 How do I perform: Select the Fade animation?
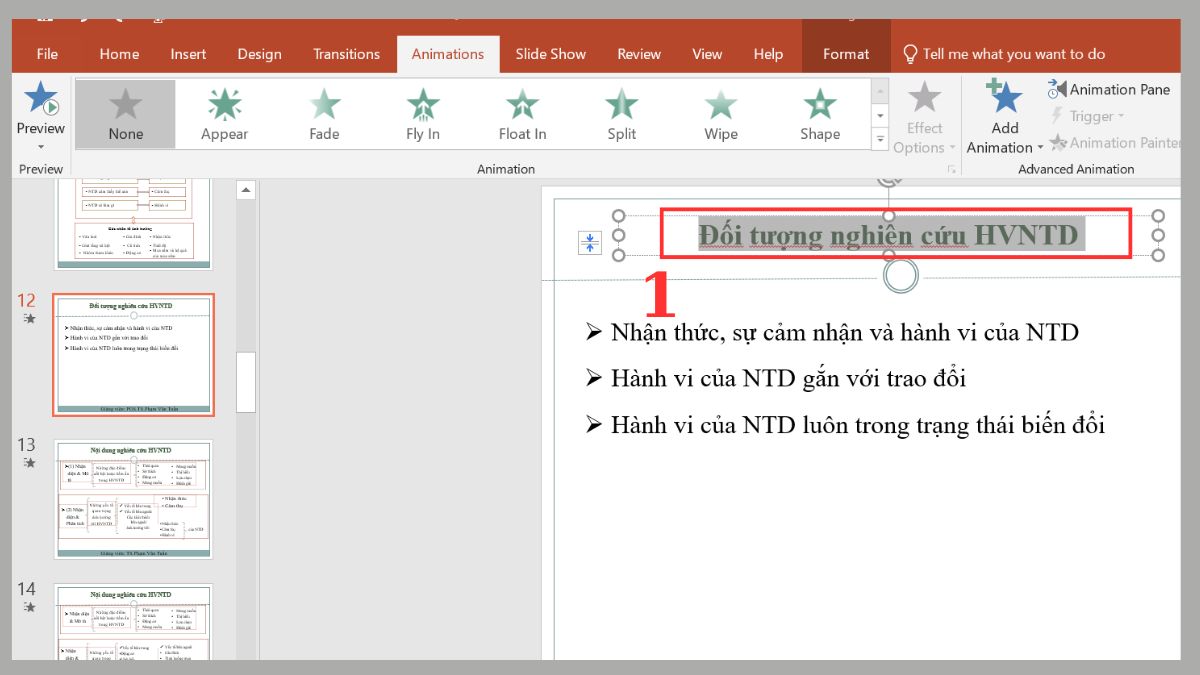point(322,110)
